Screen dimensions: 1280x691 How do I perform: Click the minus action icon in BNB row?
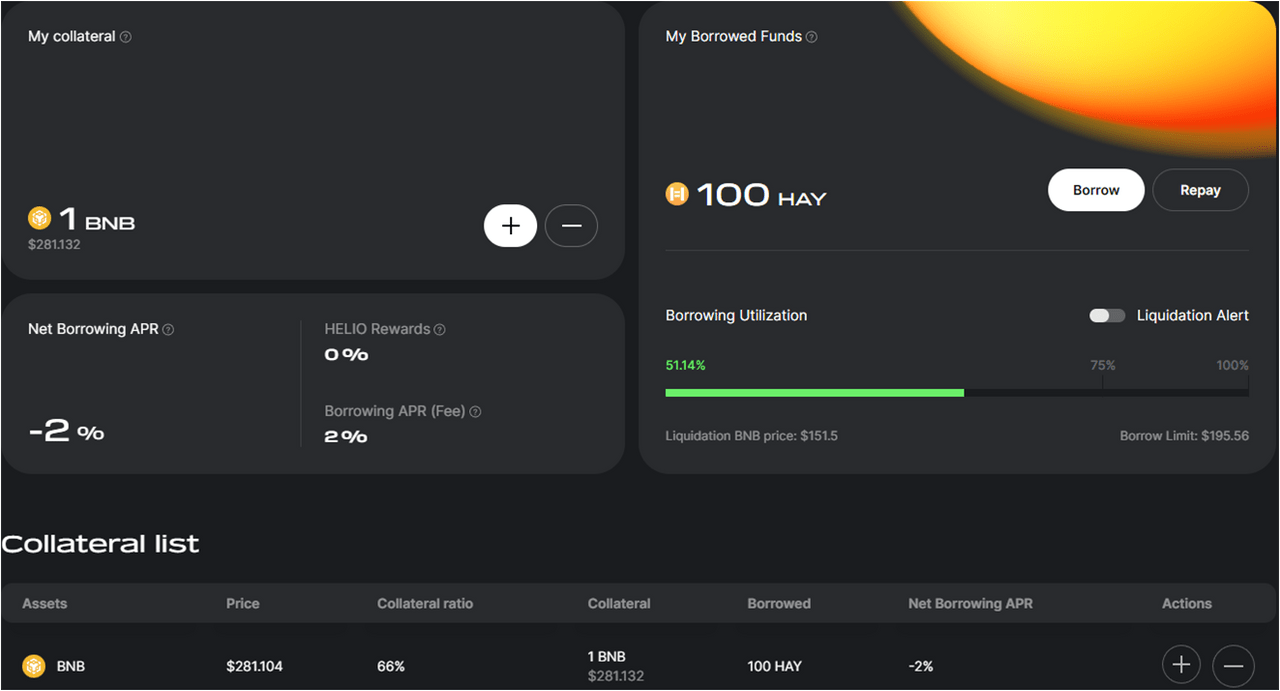pos(1233,665)
